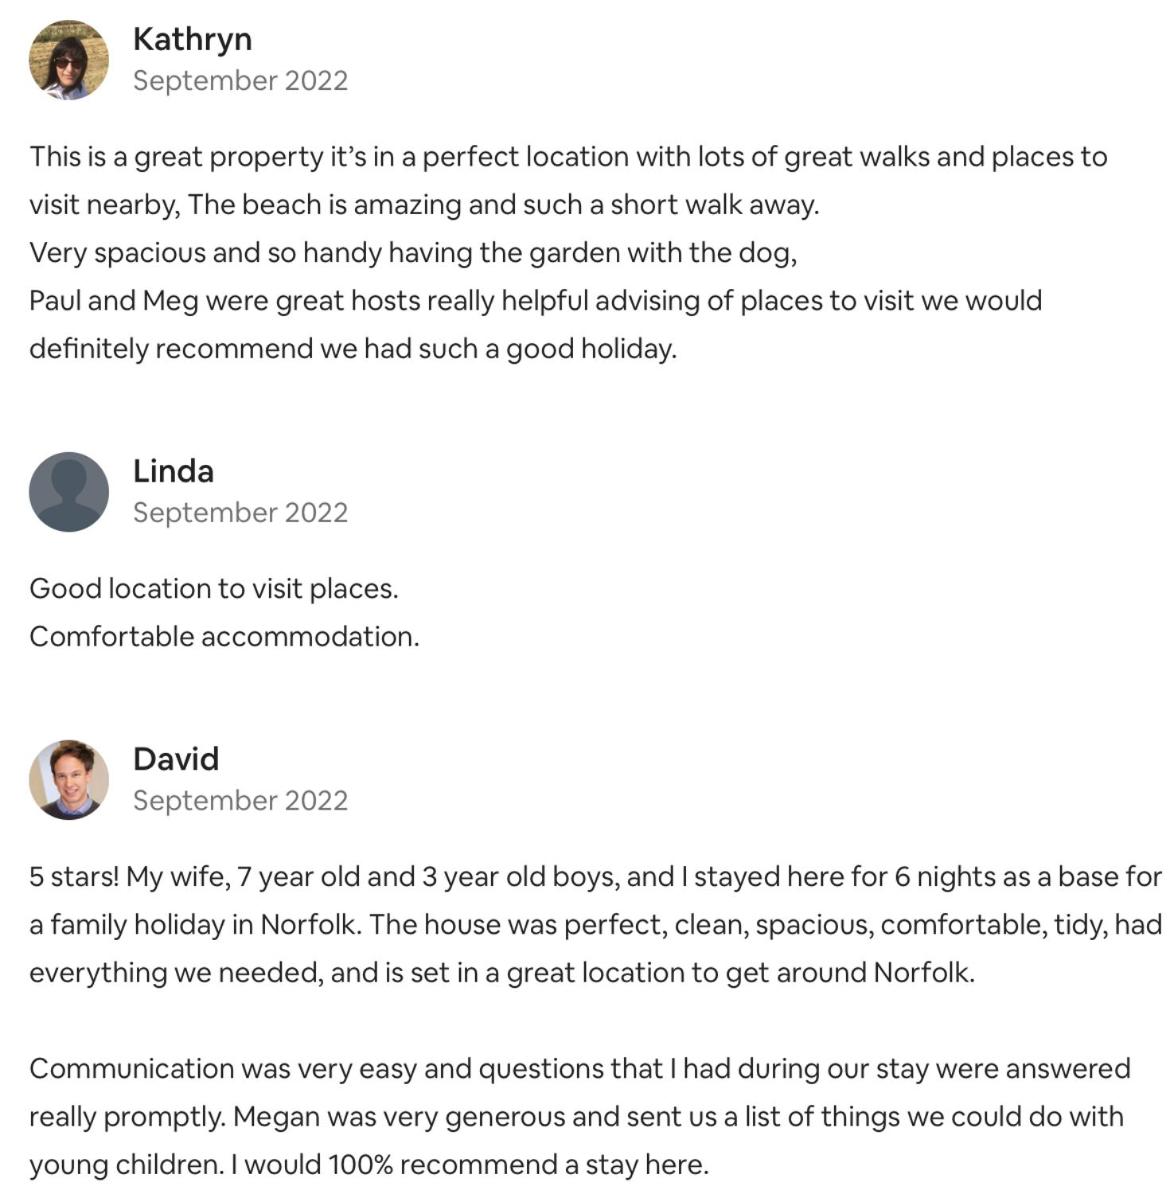Click September 2022 date under David

point(240,800)
